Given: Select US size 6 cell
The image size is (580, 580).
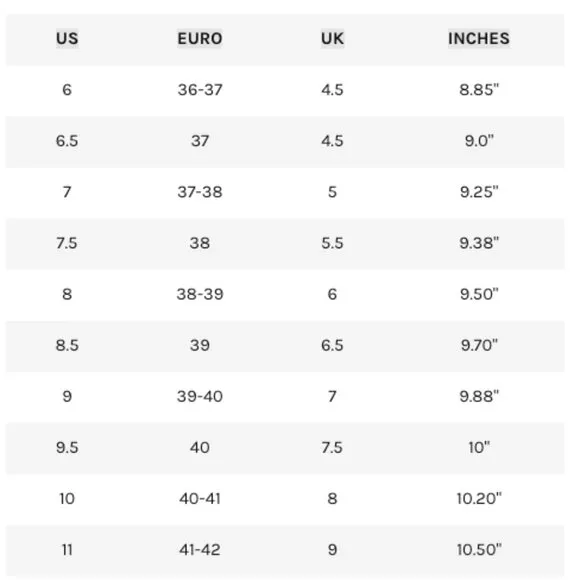Looking at the screenshot, I should pyautogui.click(x=67, y=90).
